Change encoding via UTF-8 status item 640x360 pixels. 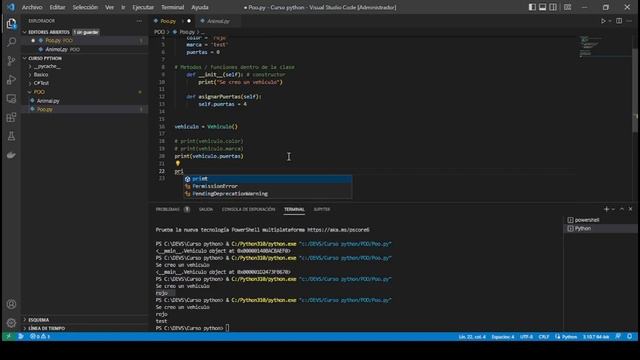(x=526, y=337)
